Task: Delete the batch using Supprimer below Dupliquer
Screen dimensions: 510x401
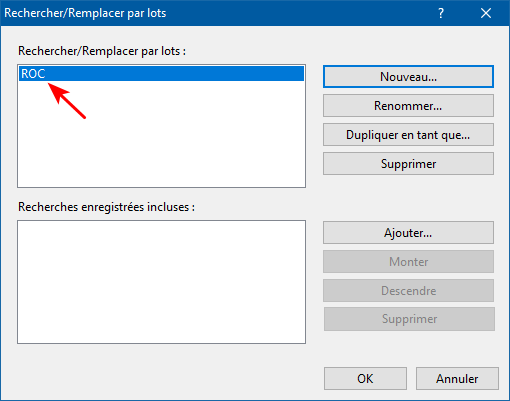Action: pos(408,164)
